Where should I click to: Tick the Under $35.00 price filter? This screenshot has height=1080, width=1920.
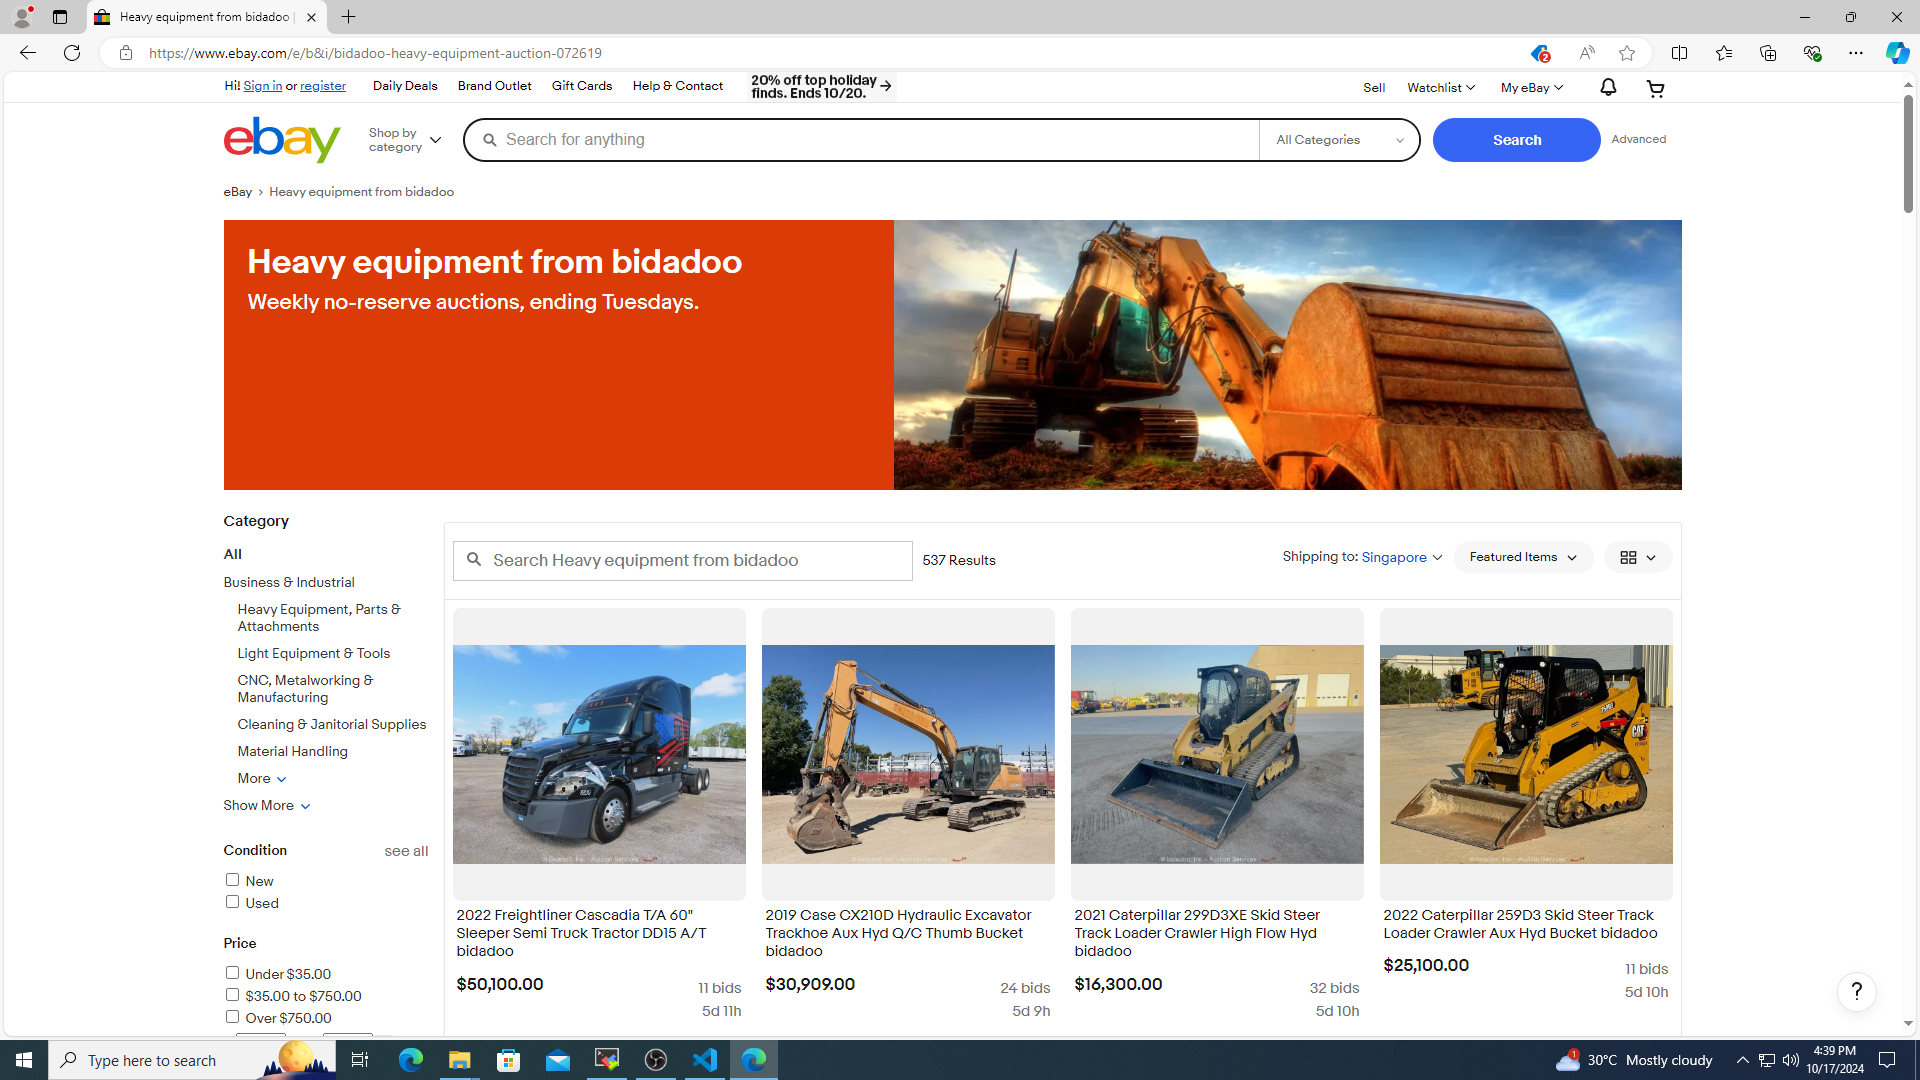pyautogui.click(x=232, y=973)
